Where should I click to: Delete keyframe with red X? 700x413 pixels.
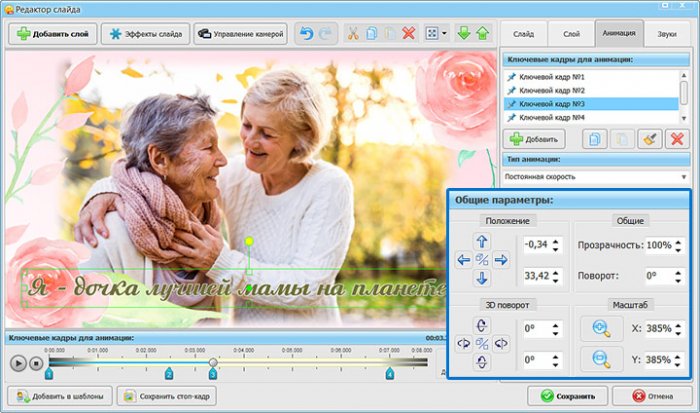[677, 139]
